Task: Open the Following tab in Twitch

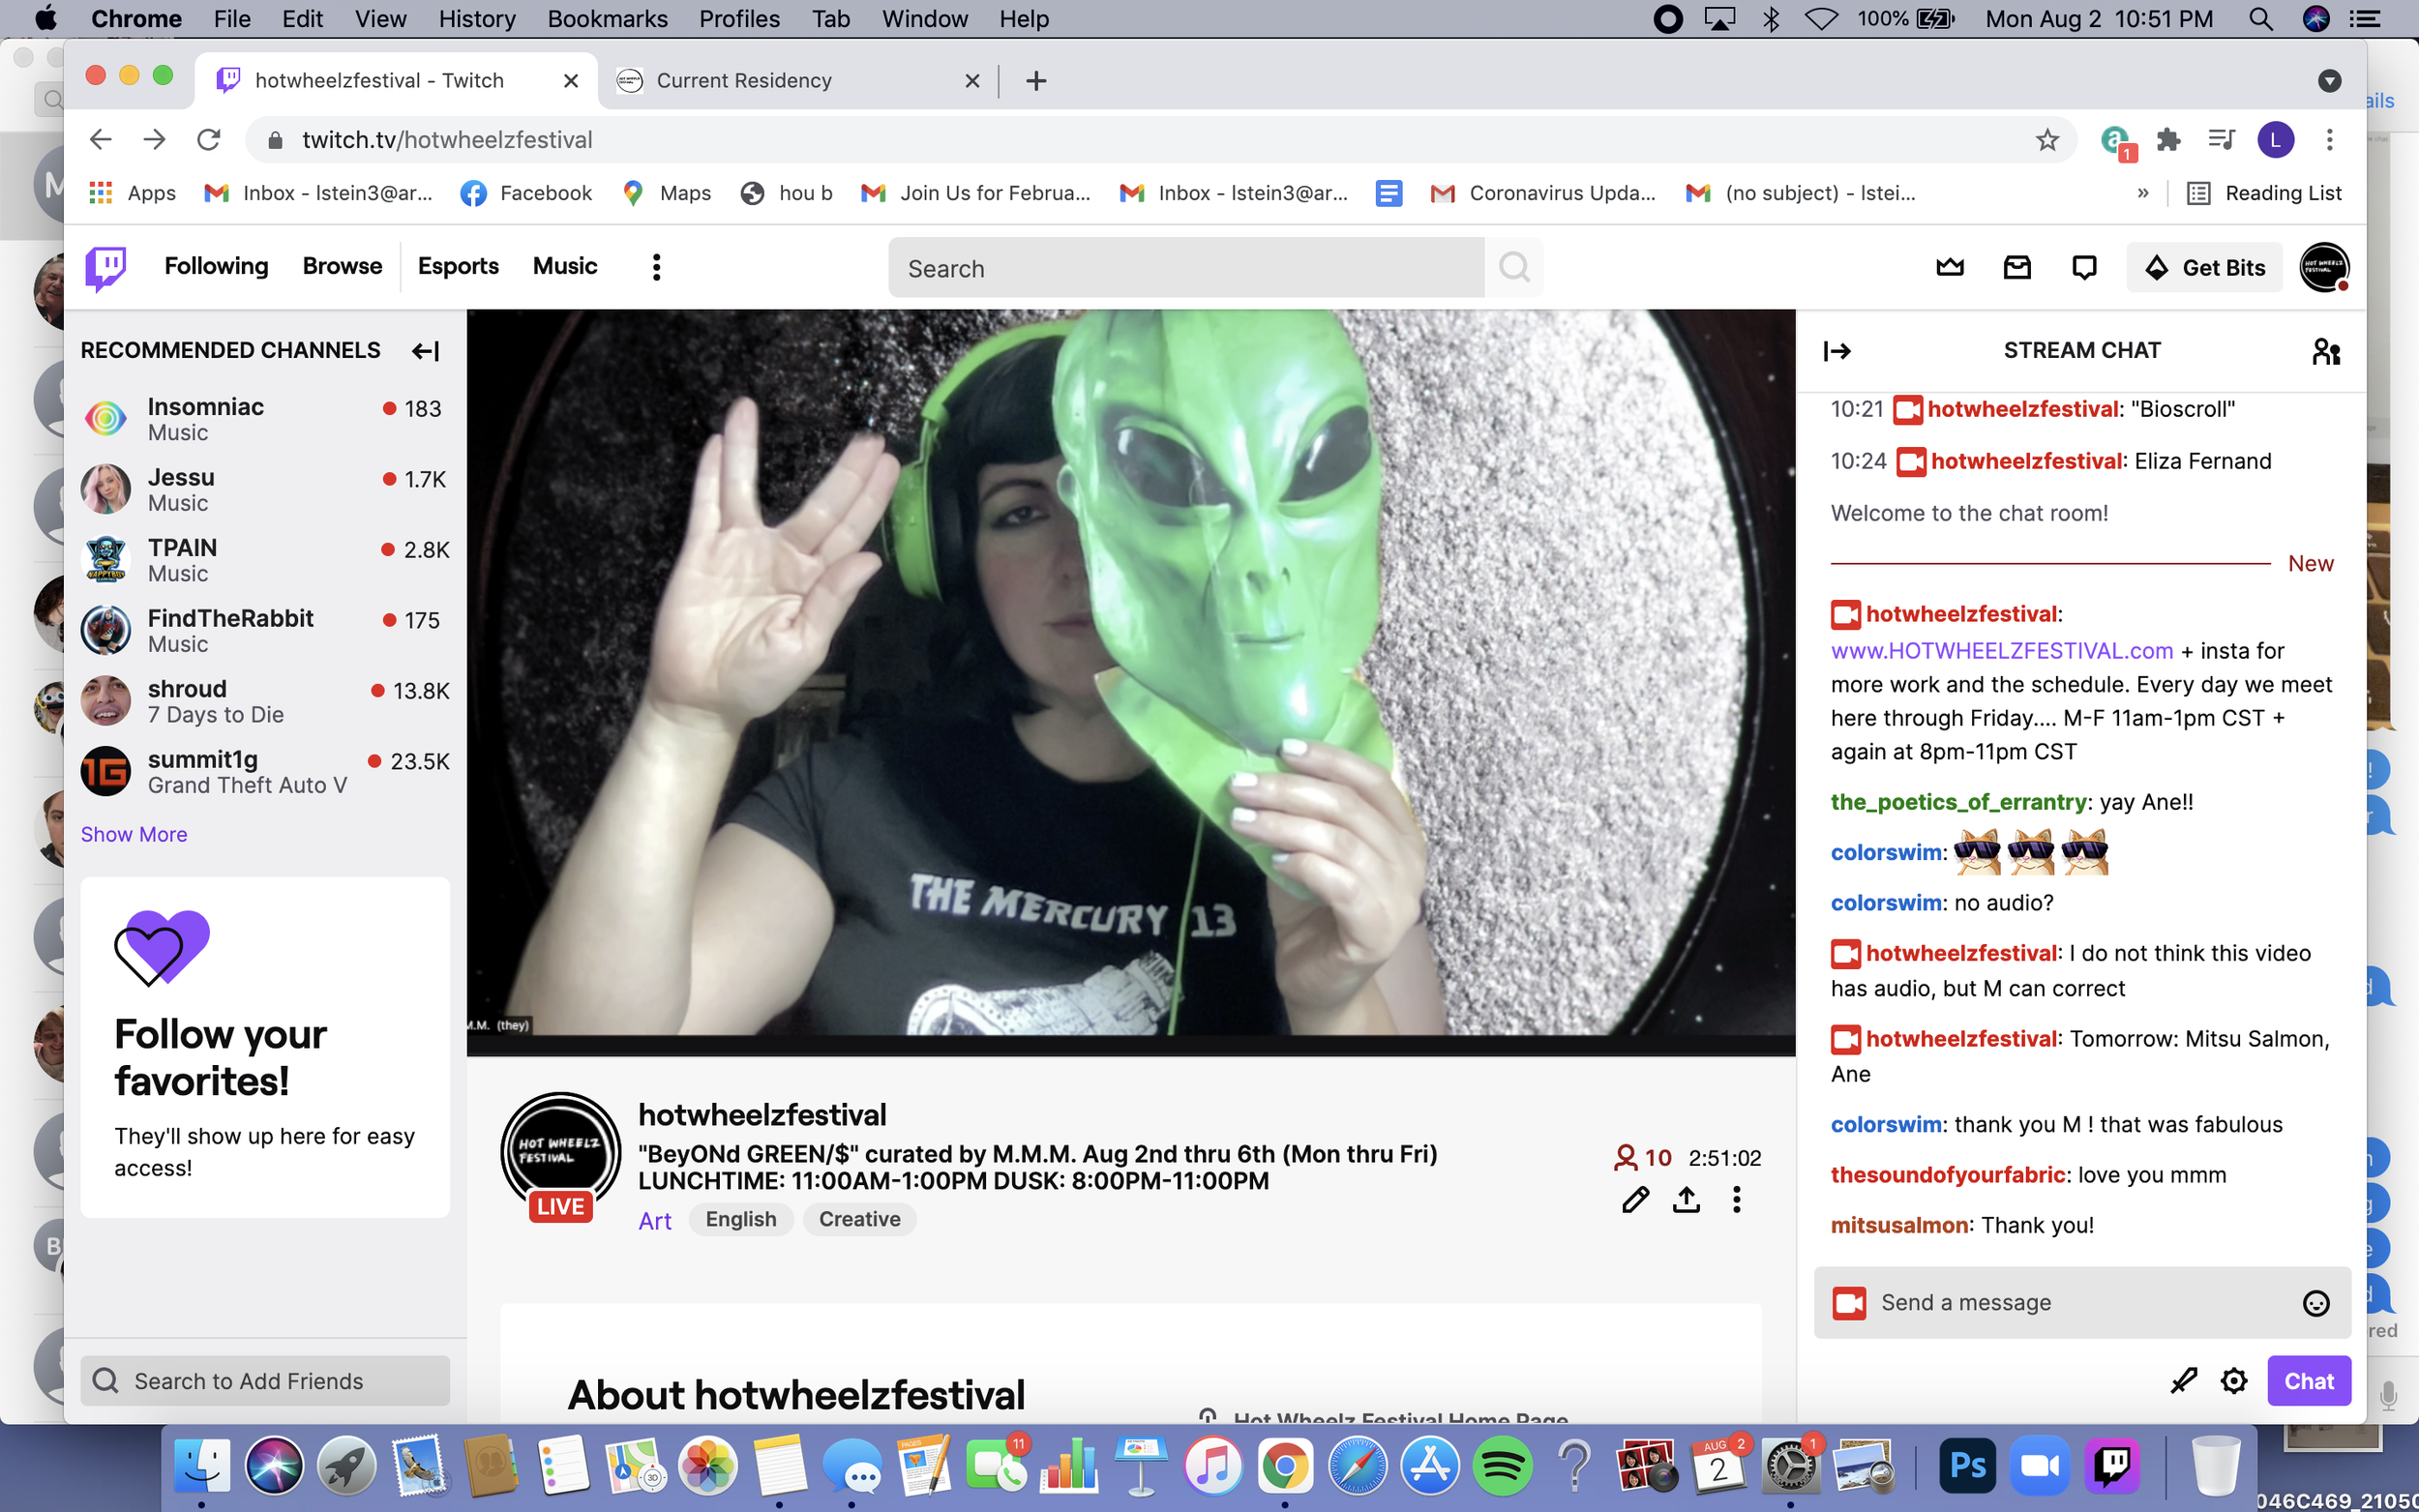Action: [x=216, y=266]
